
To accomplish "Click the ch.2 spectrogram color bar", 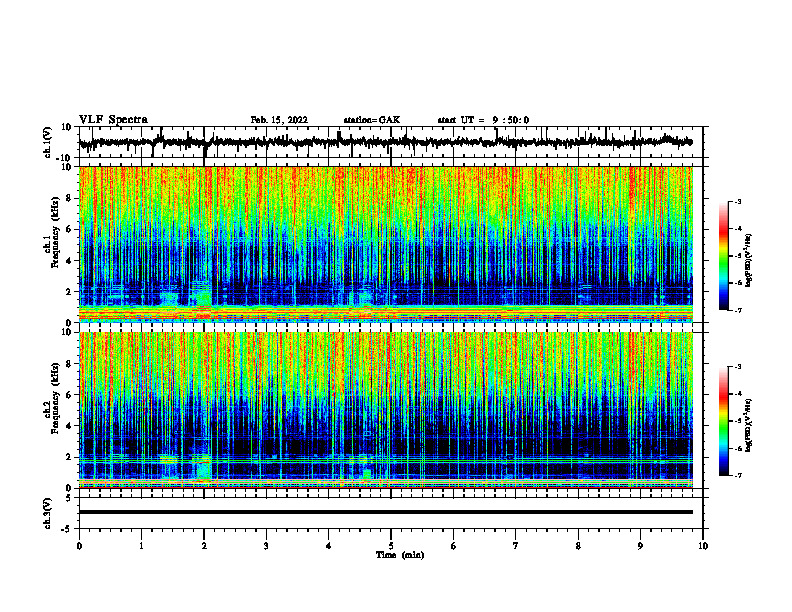I will click(724, 421).
